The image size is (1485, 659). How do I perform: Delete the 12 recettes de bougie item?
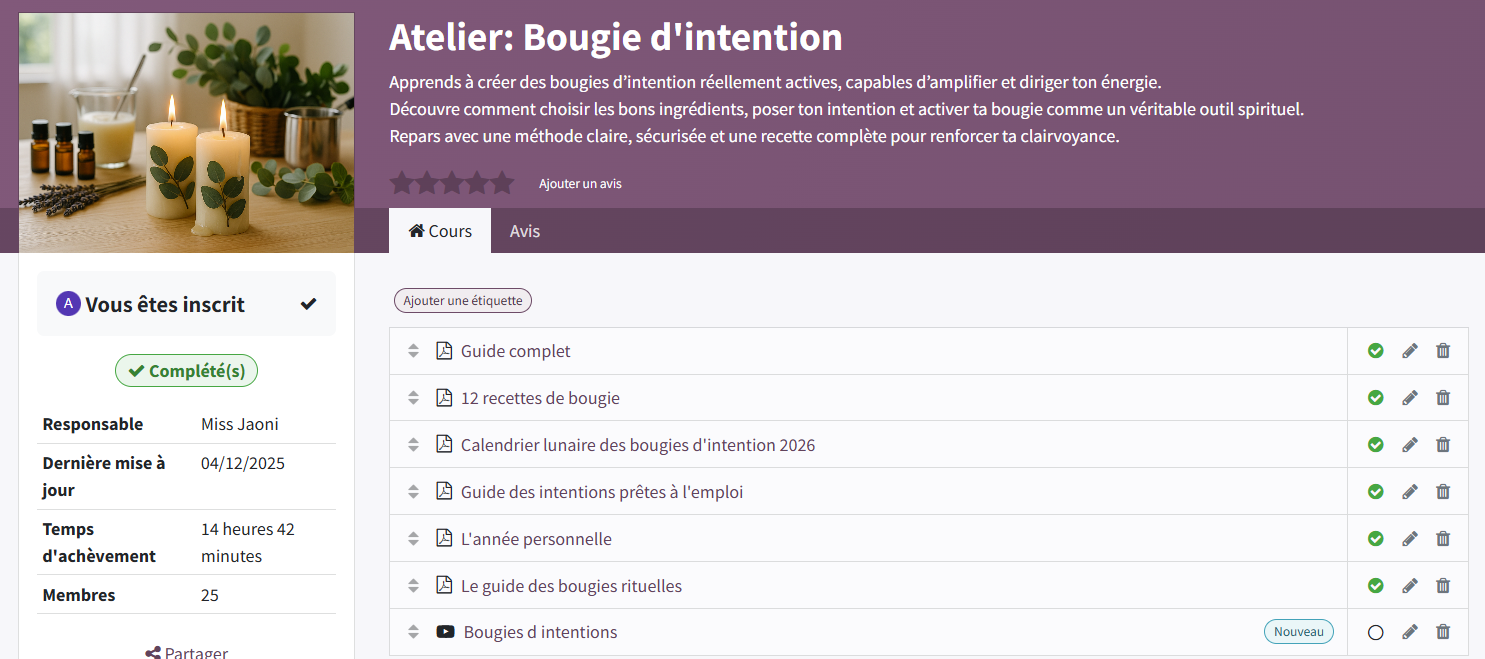[x=1443, y=398]
